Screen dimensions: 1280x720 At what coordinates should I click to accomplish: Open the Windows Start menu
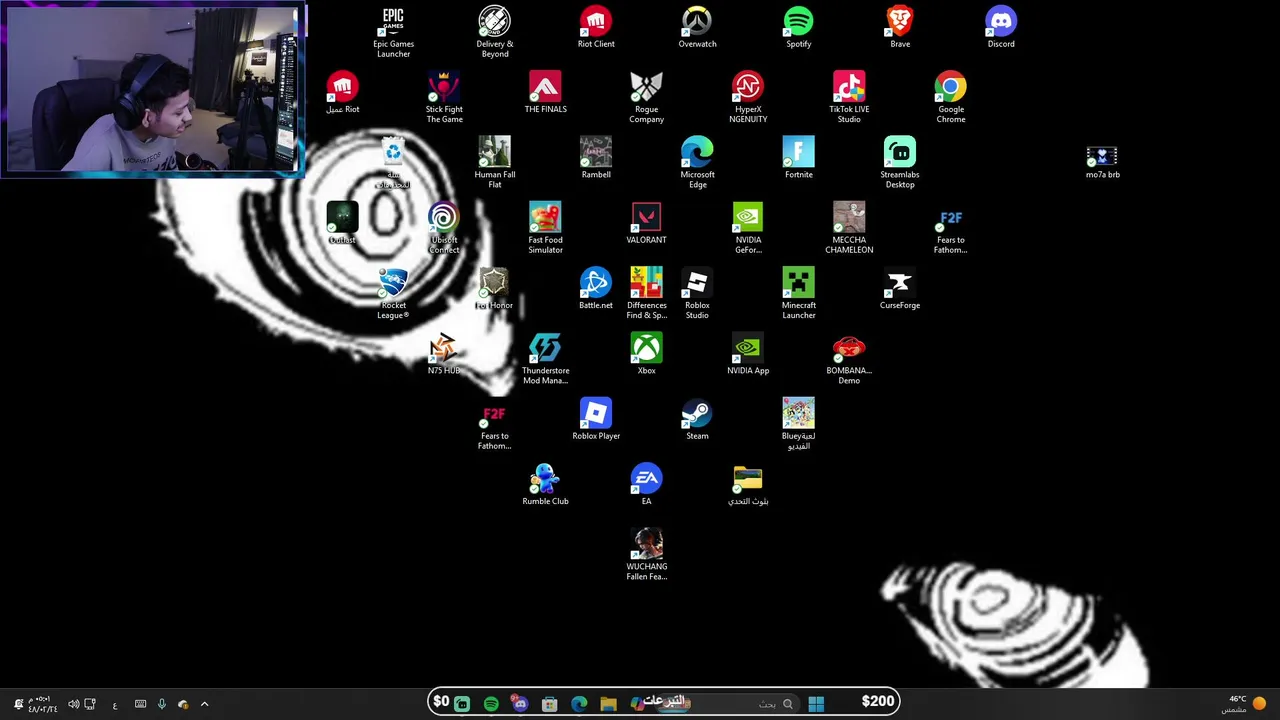(x=816, y=703)
